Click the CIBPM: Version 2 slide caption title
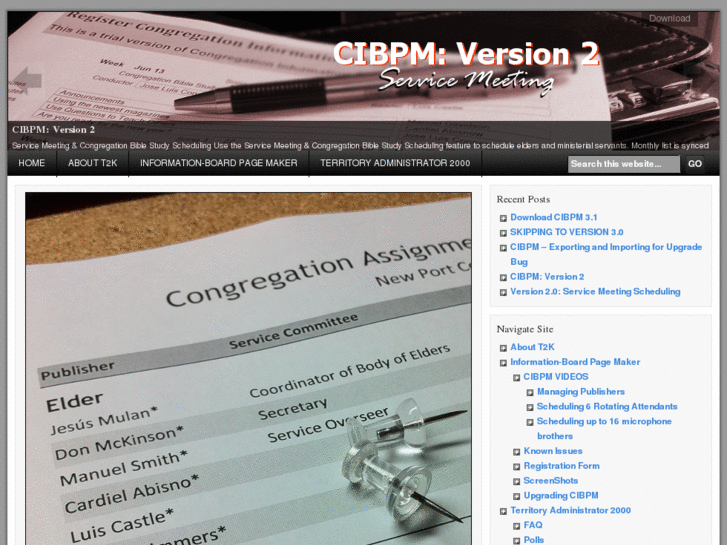 [53, 130]
